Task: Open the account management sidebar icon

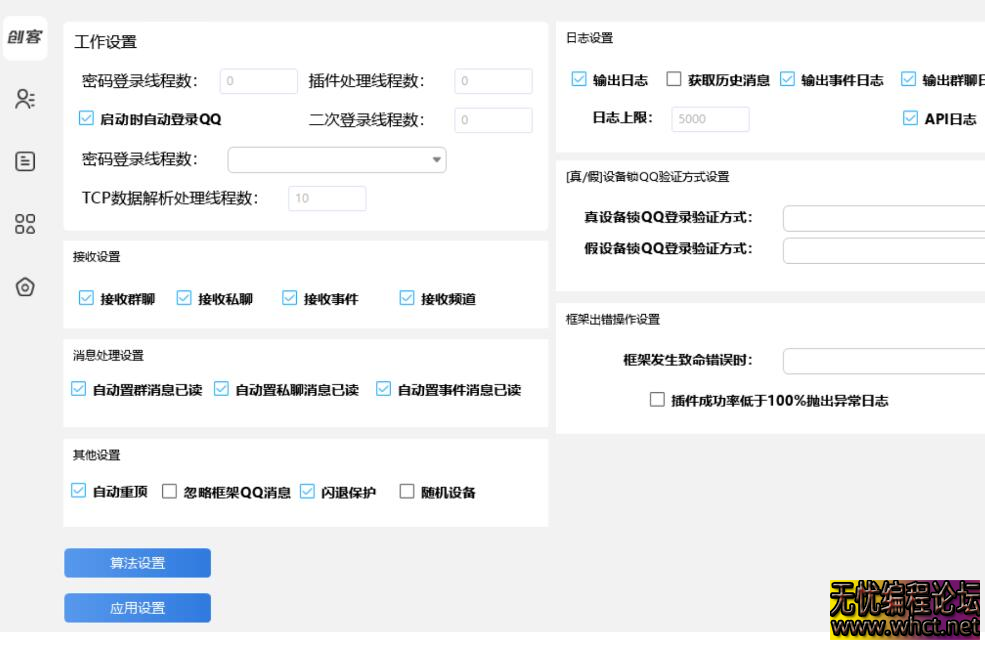Action: coord(23,97)
